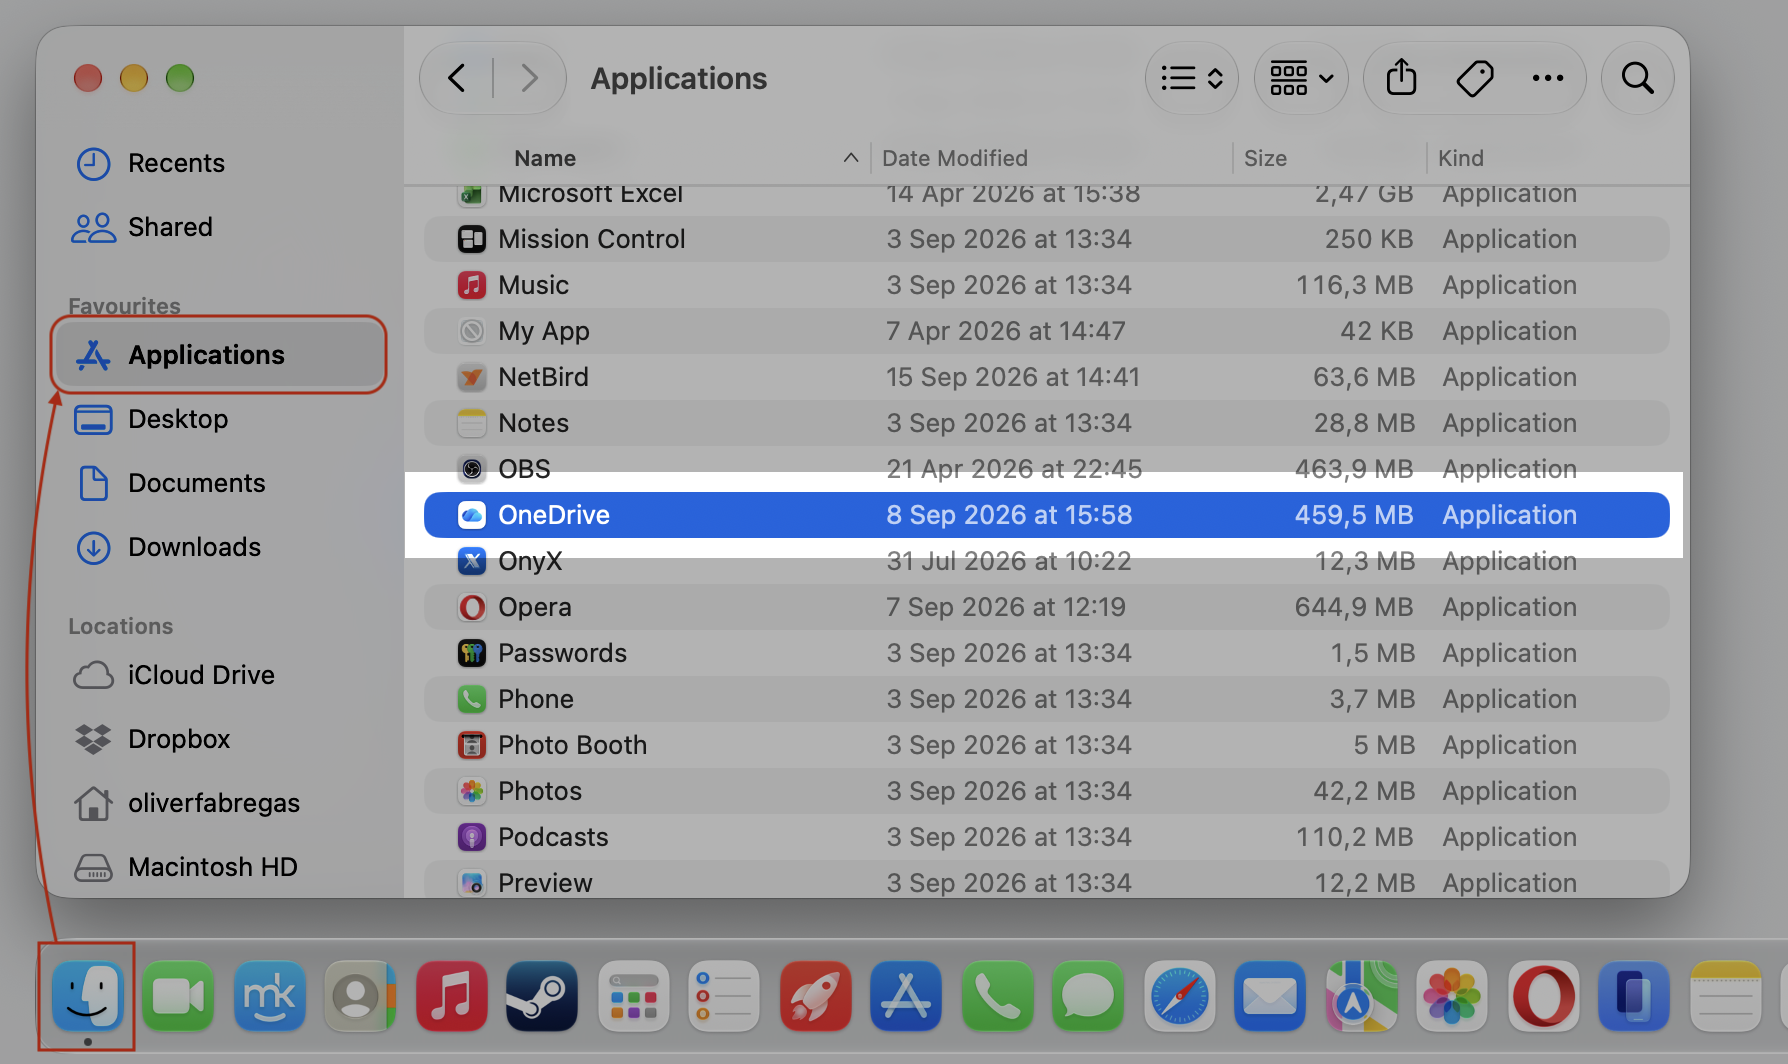Go forward with the right chevron button

[x=529, y=78]
